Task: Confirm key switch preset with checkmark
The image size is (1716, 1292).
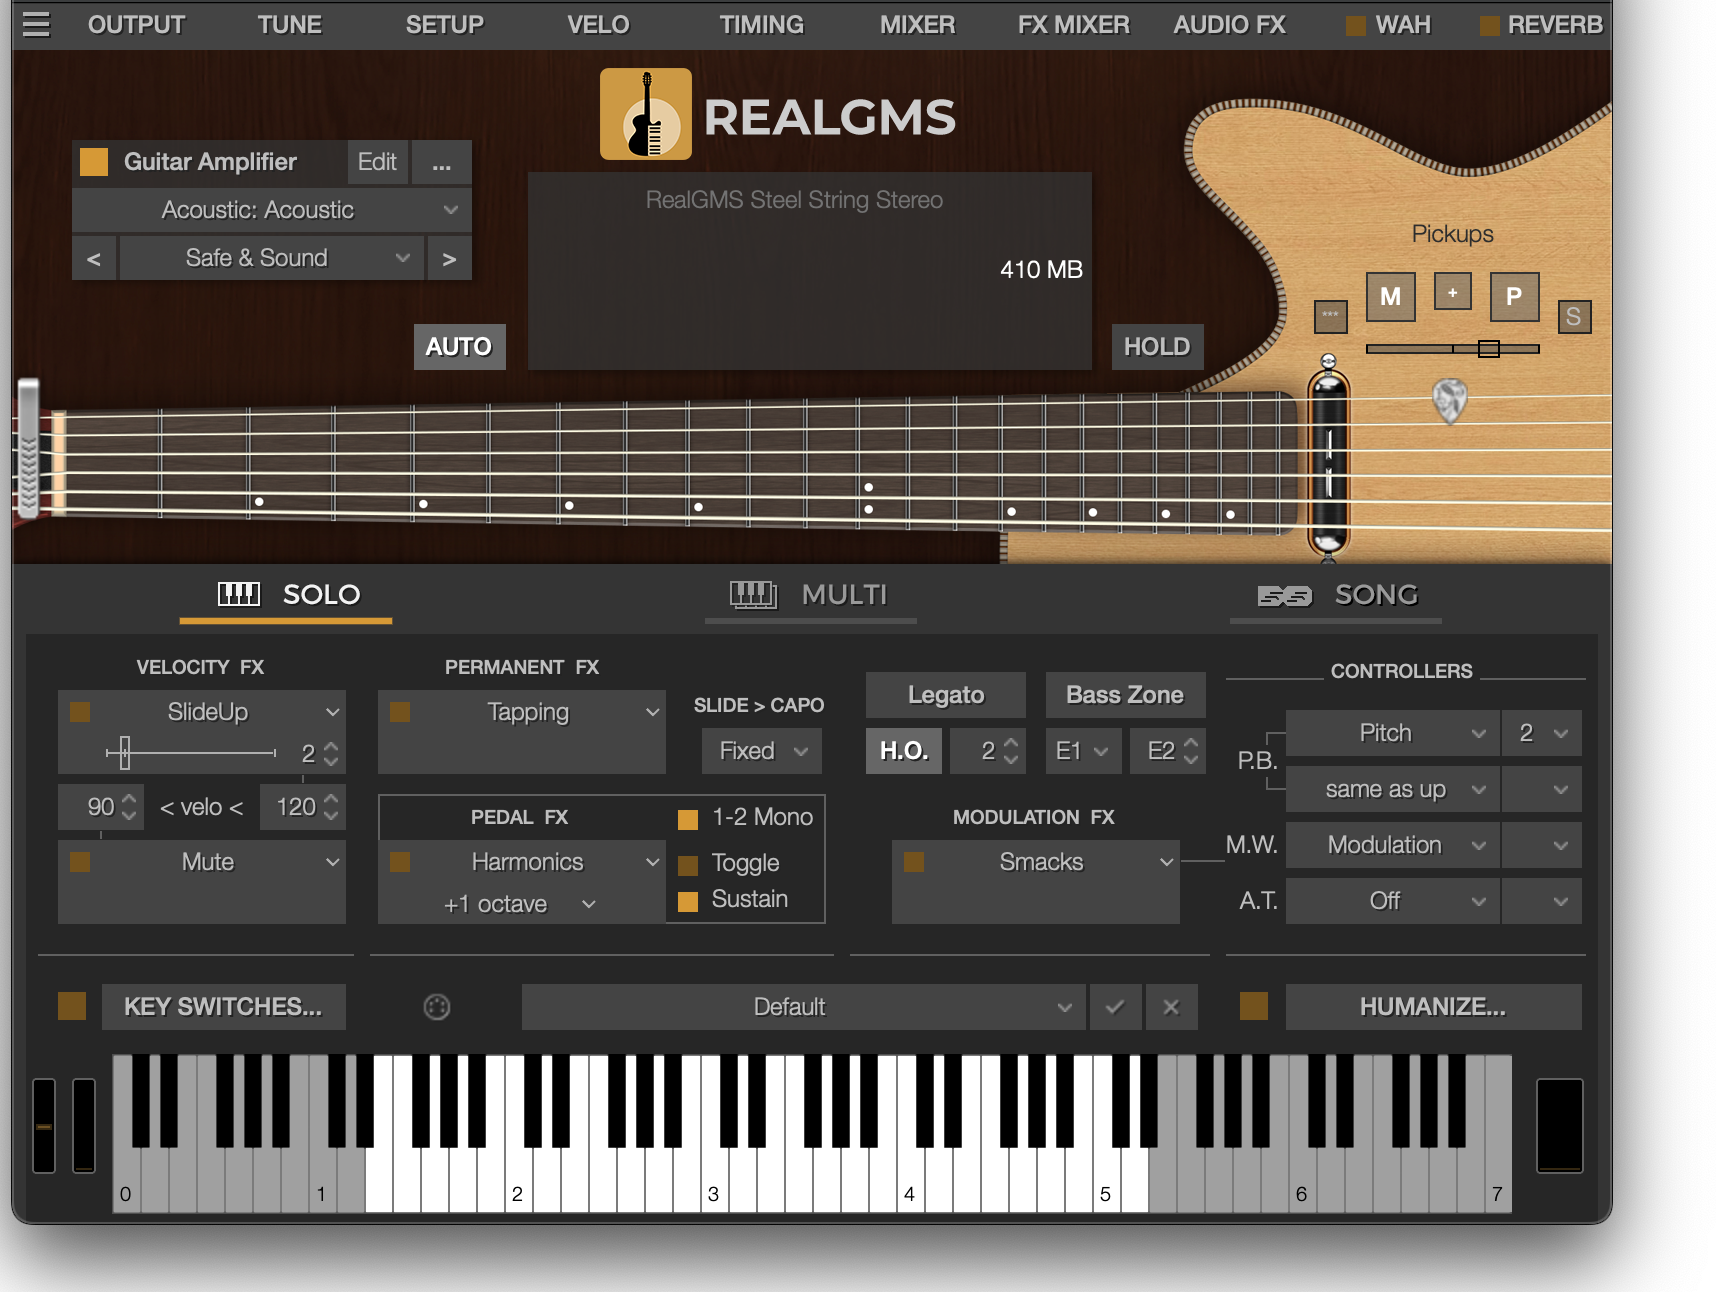Action: tap(1115, 1007)
